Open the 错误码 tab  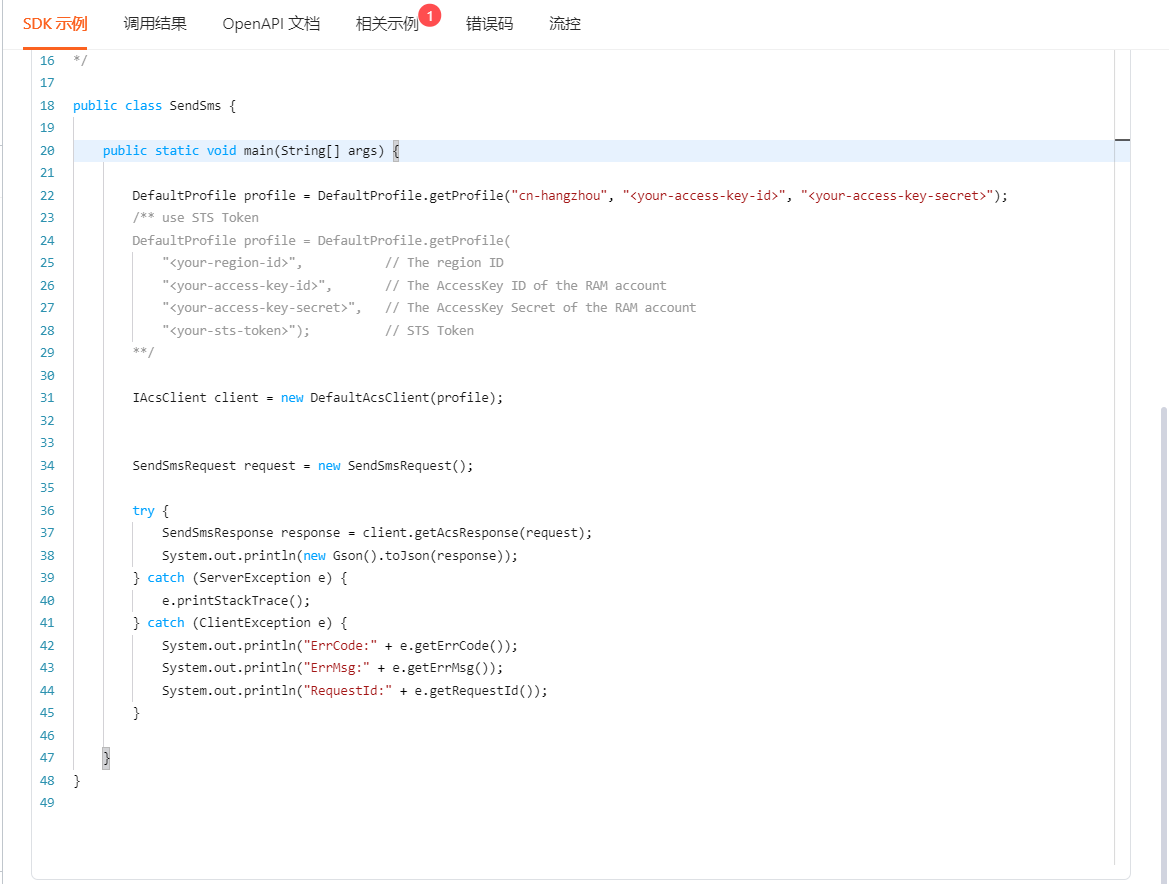(x=489, y=24)
